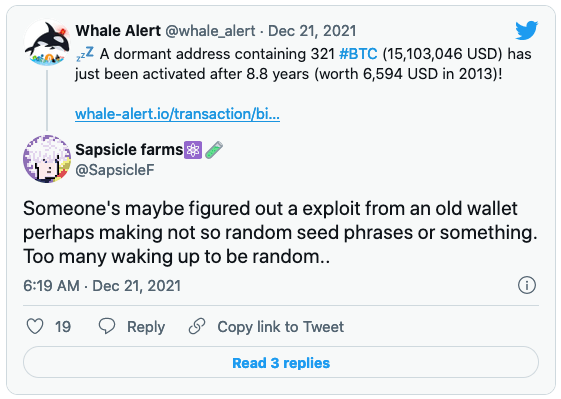The image size is (561, 399).
Task: Select Copy link to Tweet
Action: pos(280,327)
